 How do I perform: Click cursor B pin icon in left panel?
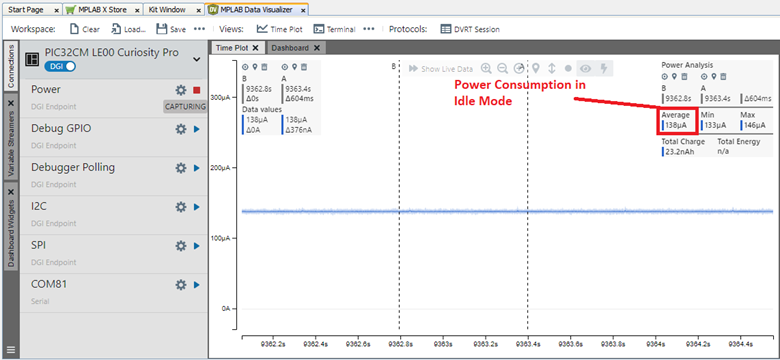coord(255,67)
